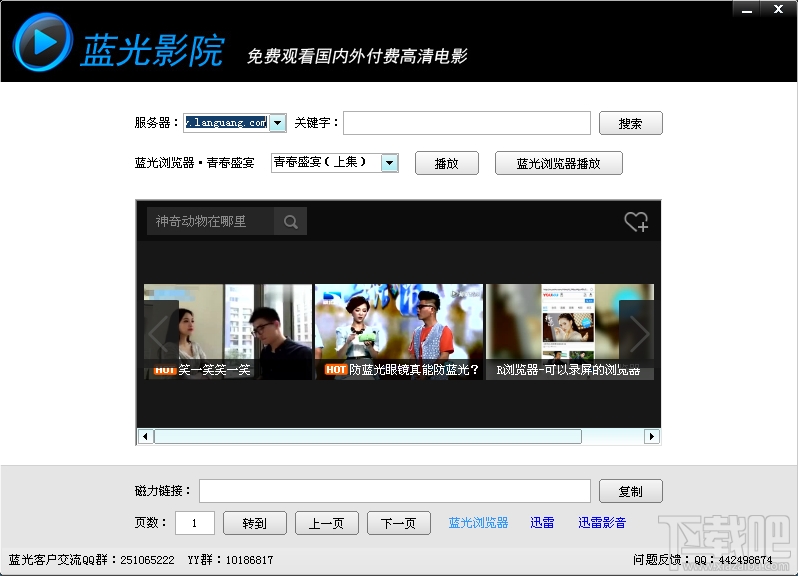Go to previous page with 上一页

327,523
